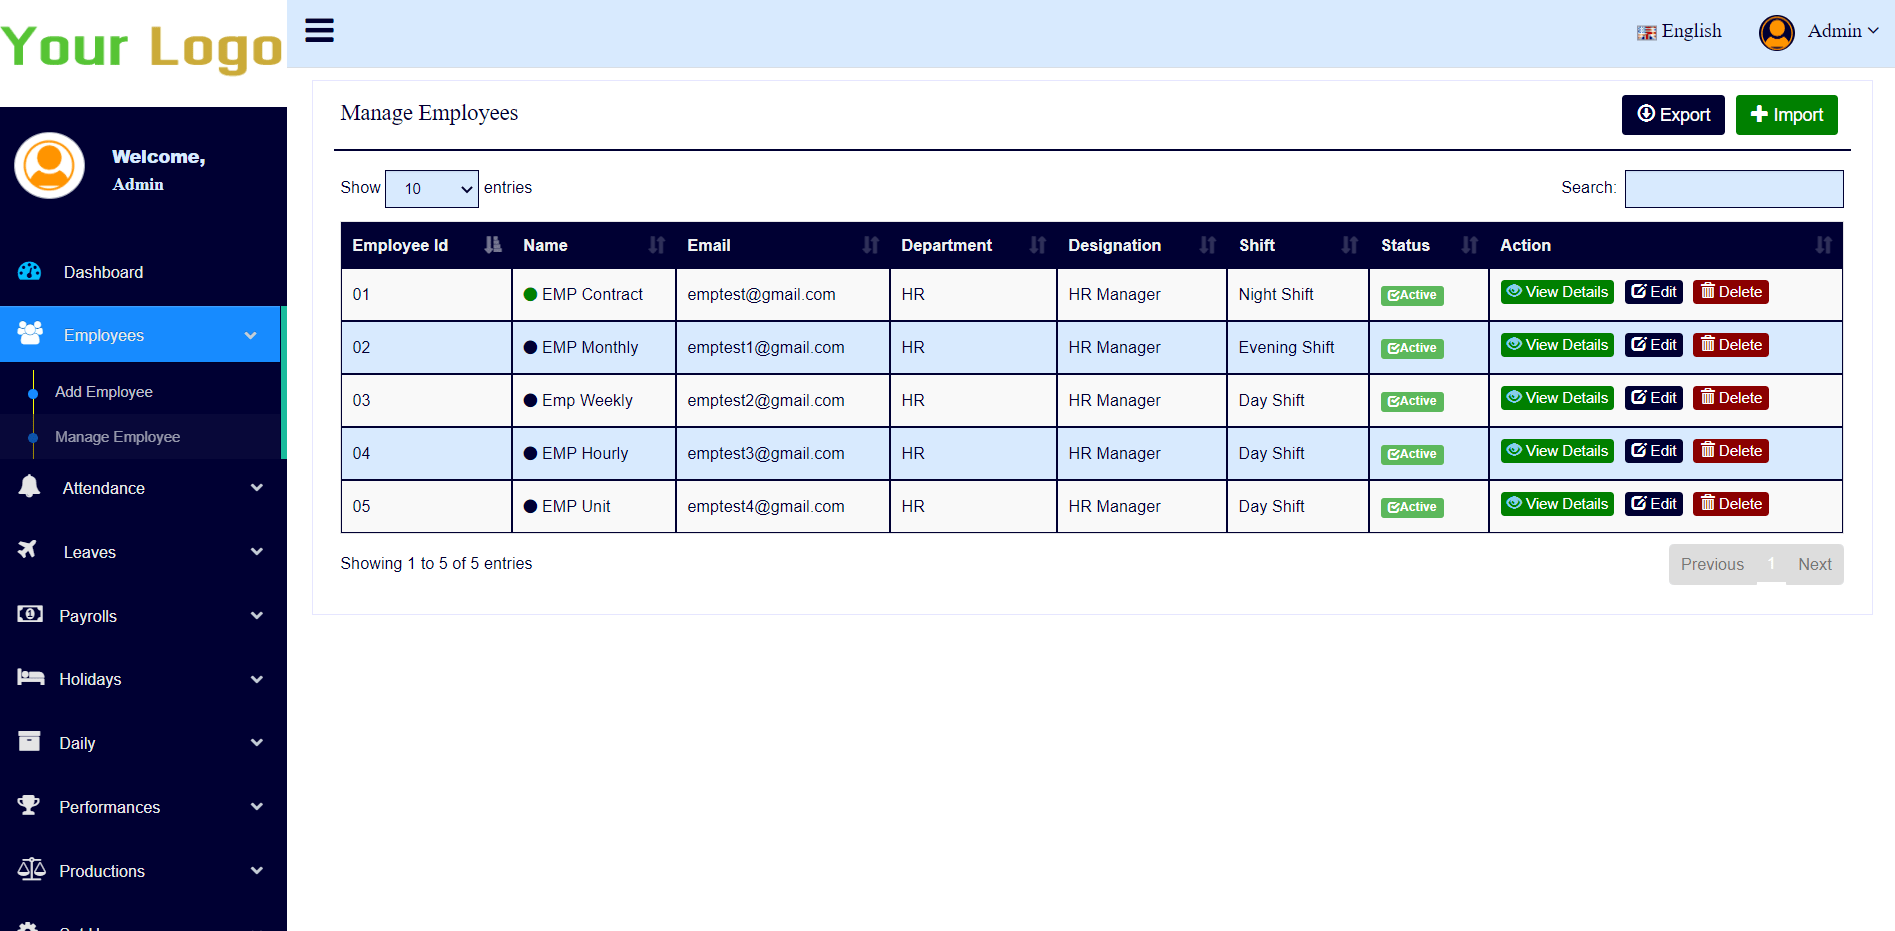The image size is (1895, 931).
Task: Open the hamburger menu at the top
Action: pyautogui.click(x=319, y=30)
